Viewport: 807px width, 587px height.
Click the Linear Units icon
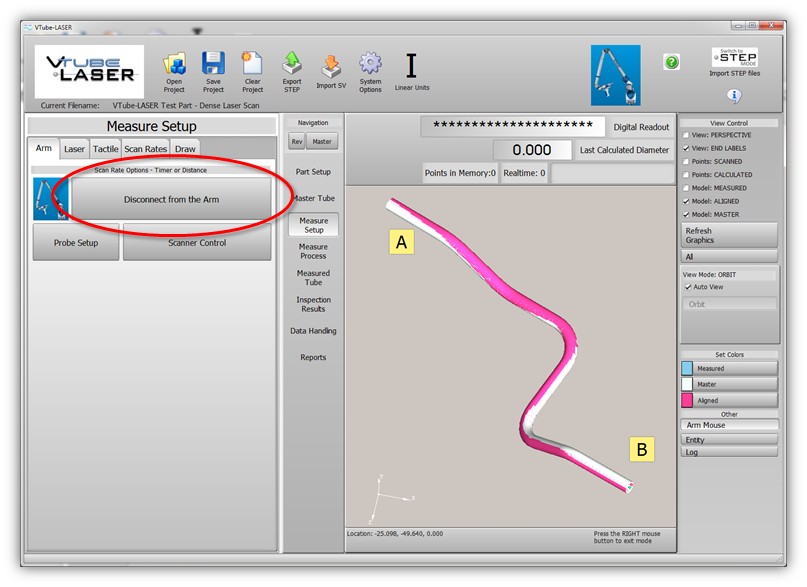coord(411,66)
